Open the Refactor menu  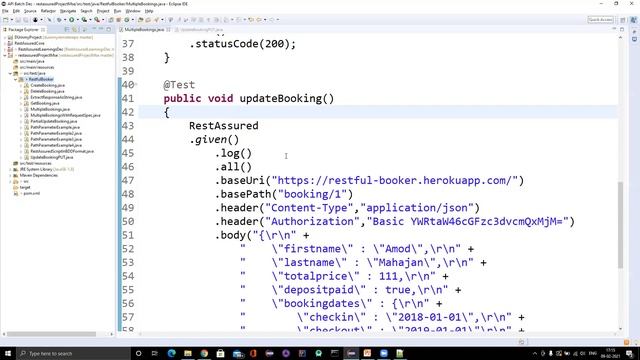point(48,11)
